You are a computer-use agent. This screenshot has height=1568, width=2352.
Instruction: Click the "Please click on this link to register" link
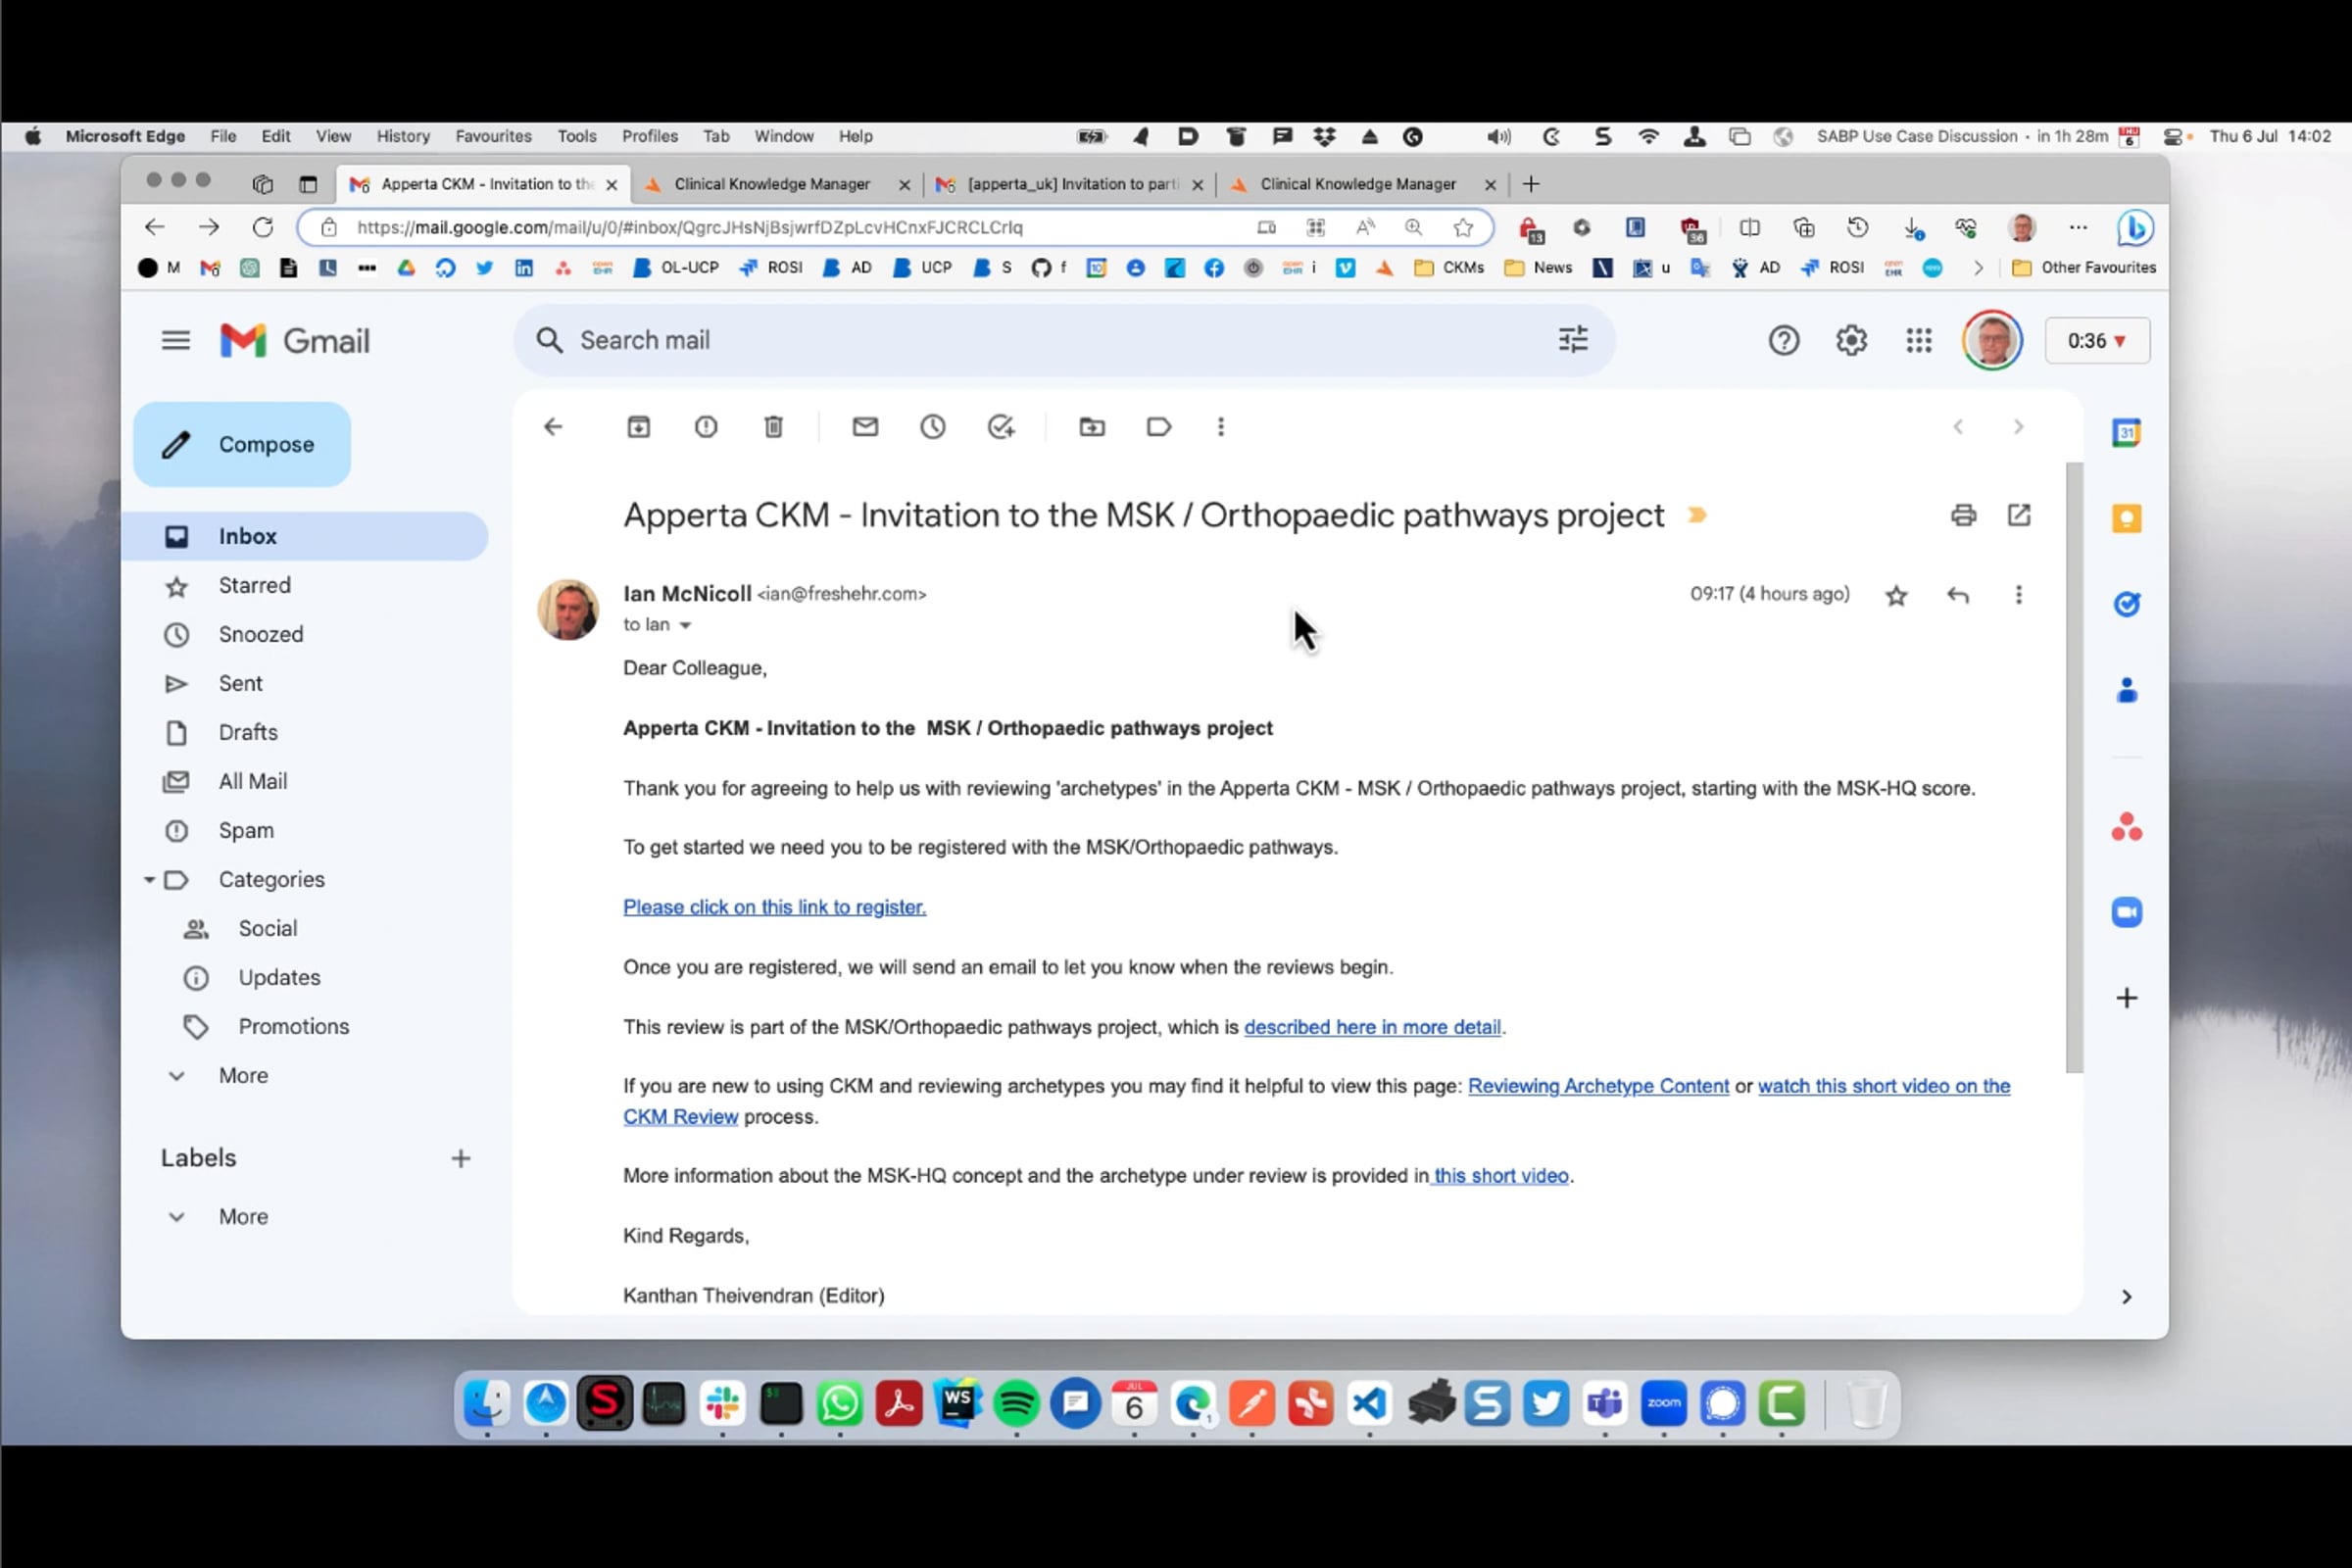[x=774, y=907]
